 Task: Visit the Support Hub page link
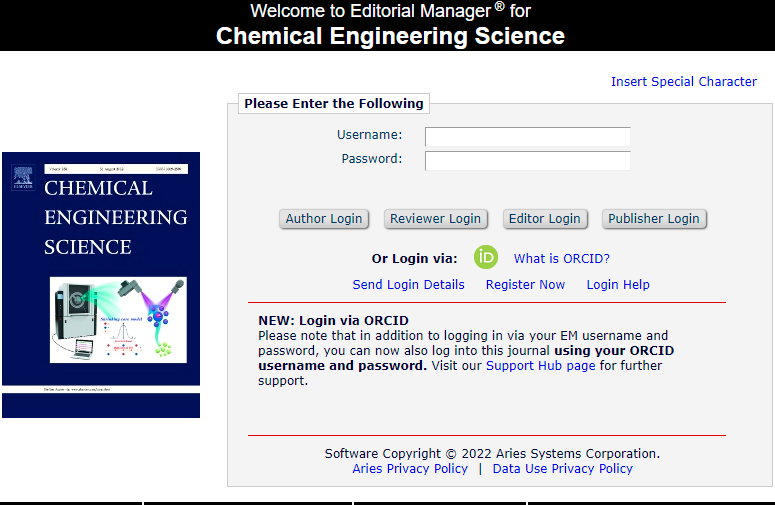pos(540,366)
